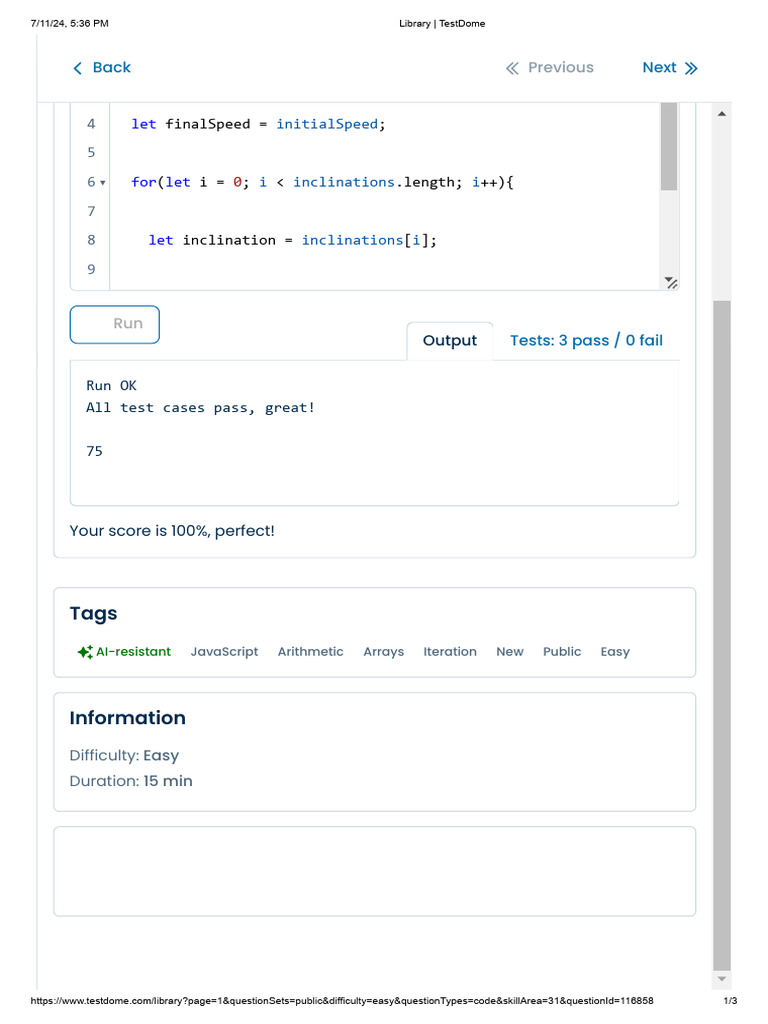This screenshot has height=1024, width=768.
Task: Click page scrollbar down arrow
Action: pos(722,978)
